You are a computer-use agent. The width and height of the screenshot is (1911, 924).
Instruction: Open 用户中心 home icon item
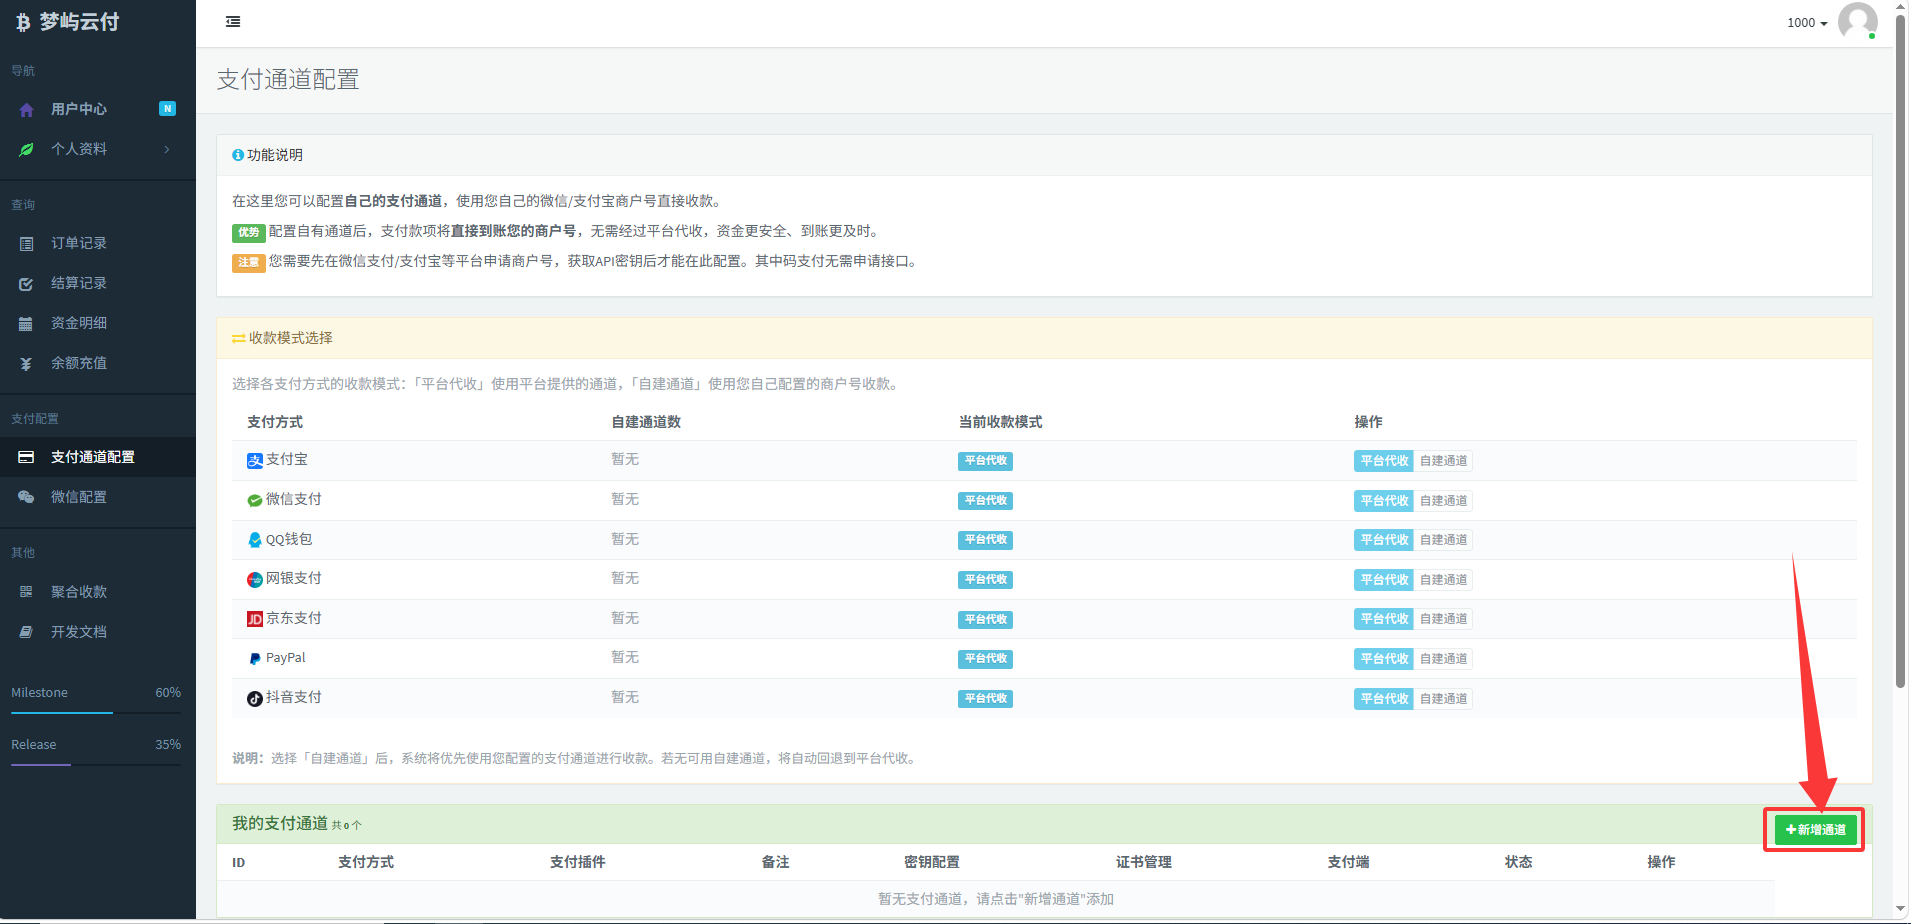27,109
